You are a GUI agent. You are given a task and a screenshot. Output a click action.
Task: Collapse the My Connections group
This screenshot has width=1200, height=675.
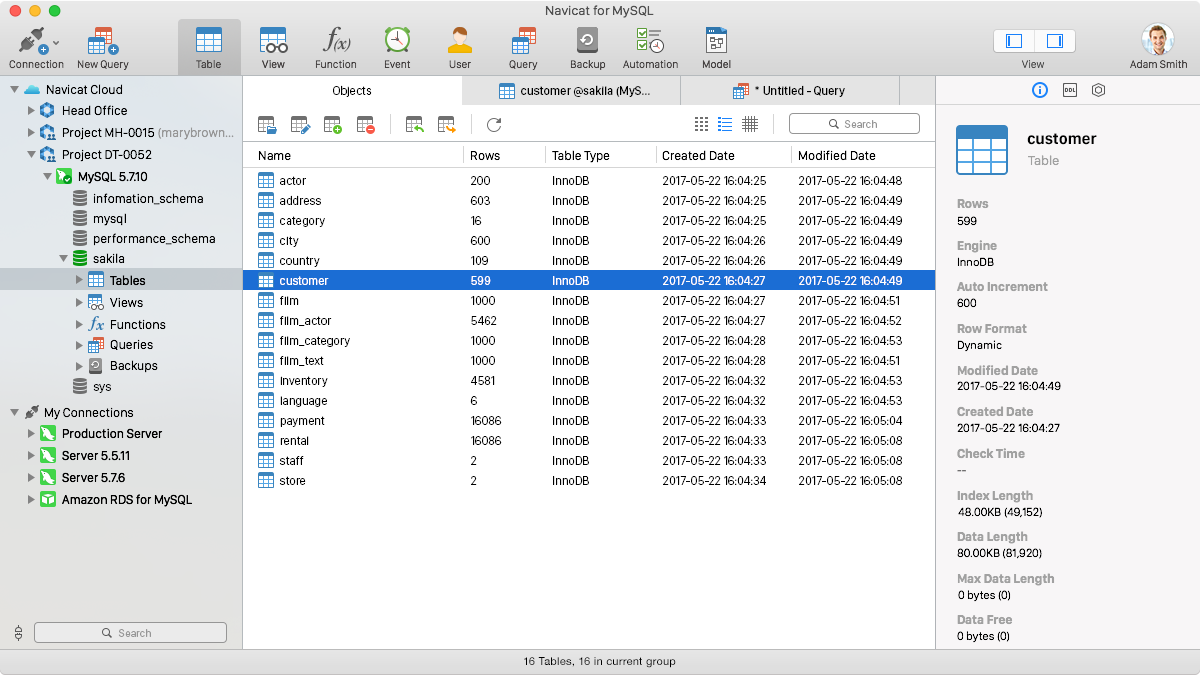pos(14,412)
